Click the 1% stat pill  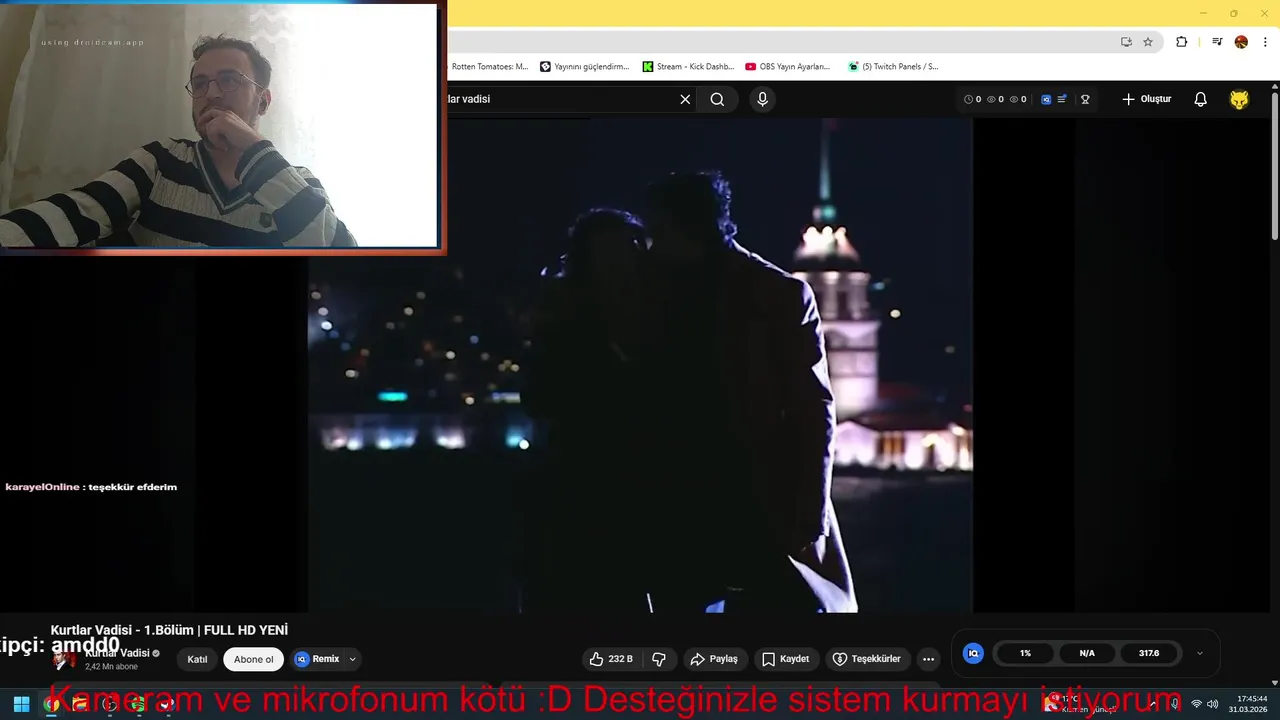pyautogui.click(x=1025, y=653)
